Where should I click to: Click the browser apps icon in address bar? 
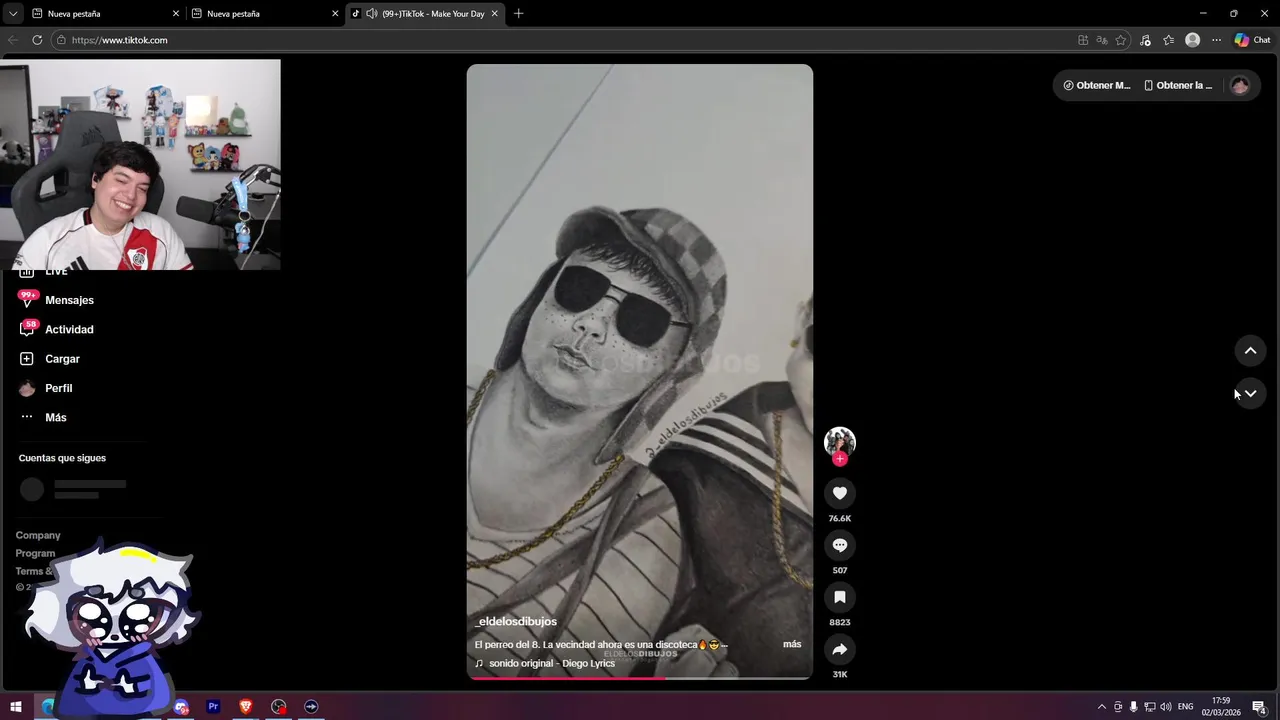pyautogui.click(x=1083, y=40)
